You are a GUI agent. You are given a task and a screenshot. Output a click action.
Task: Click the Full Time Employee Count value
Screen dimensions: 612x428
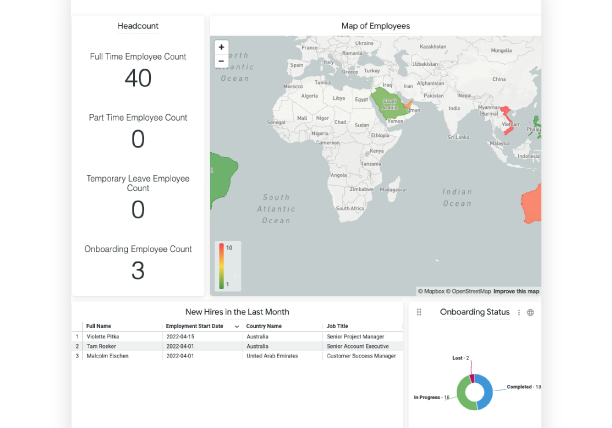[x=138, y=78]
